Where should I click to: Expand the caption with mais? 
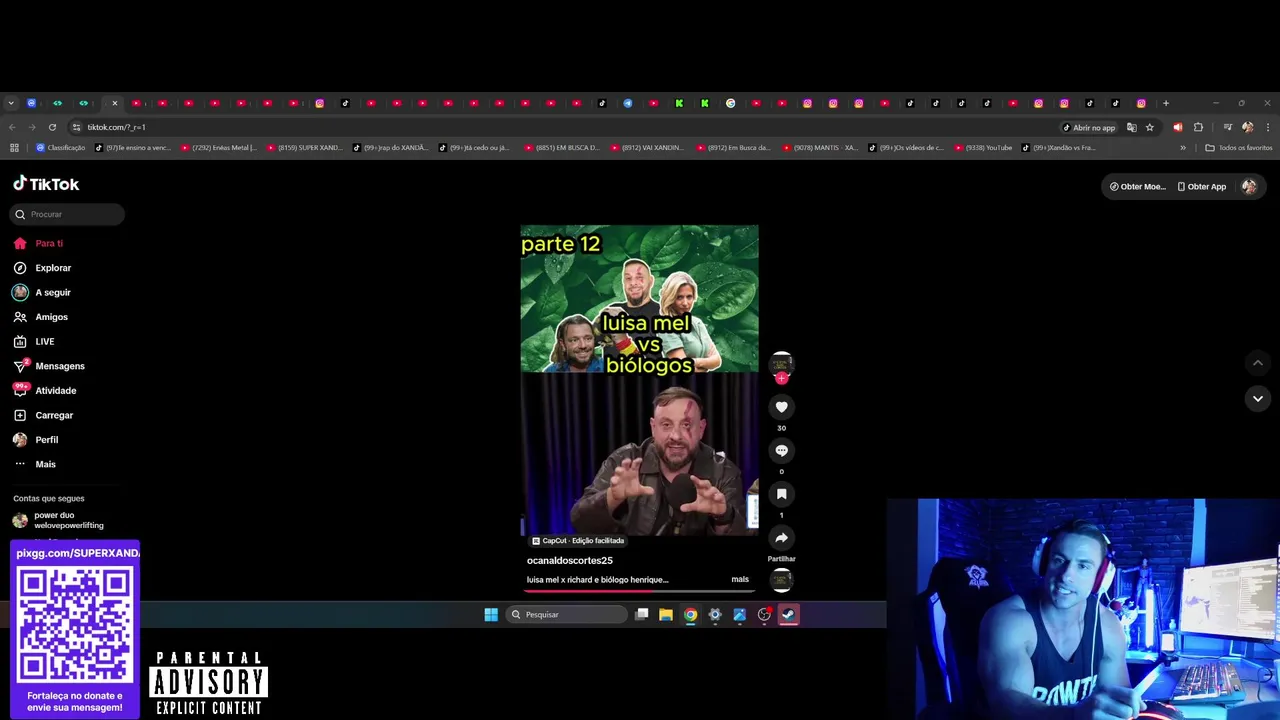(x=740, y=579)
